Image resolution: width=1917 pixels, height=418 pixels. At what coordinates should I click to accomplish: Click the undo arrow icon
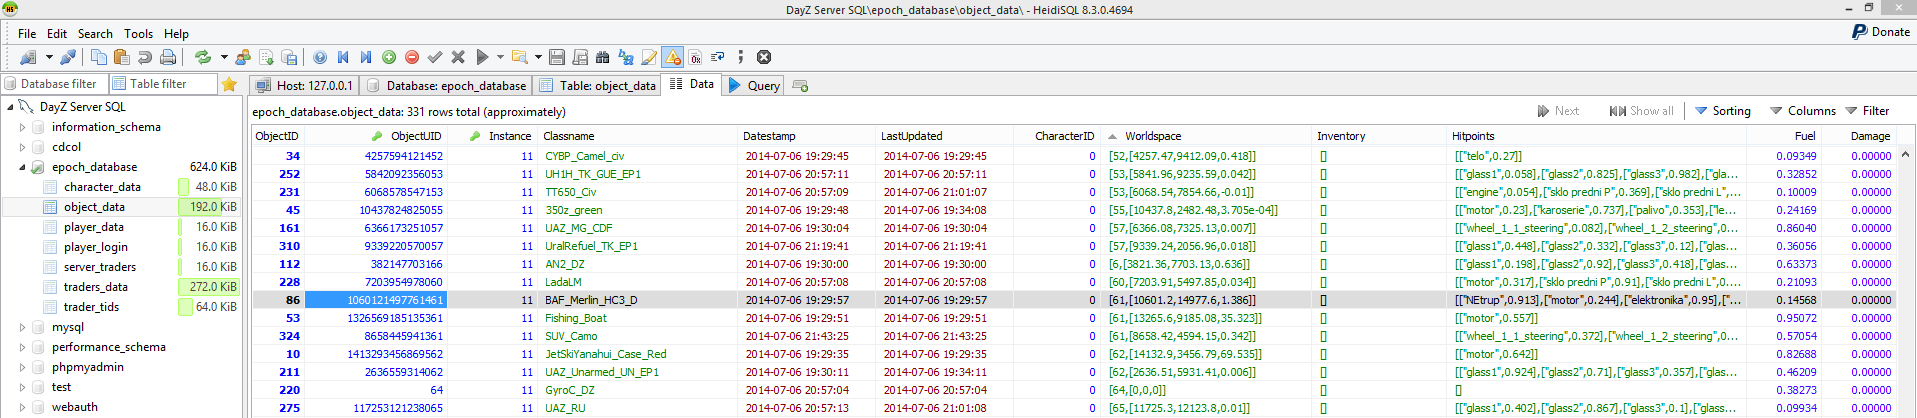pos(144,57)
